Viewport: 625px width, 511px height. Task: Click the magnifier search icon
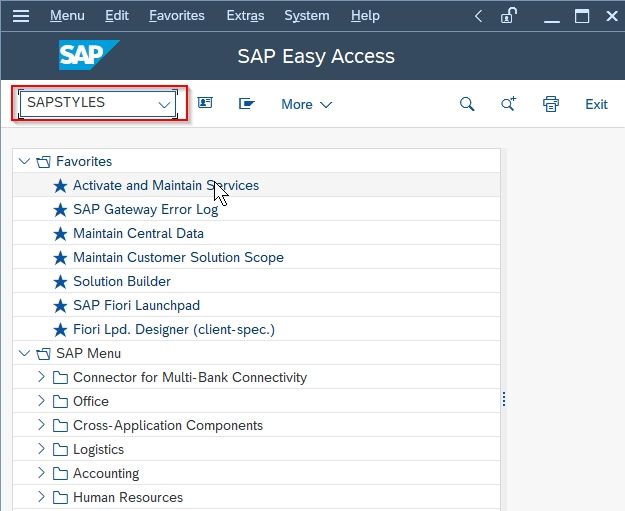pos(467,104)
